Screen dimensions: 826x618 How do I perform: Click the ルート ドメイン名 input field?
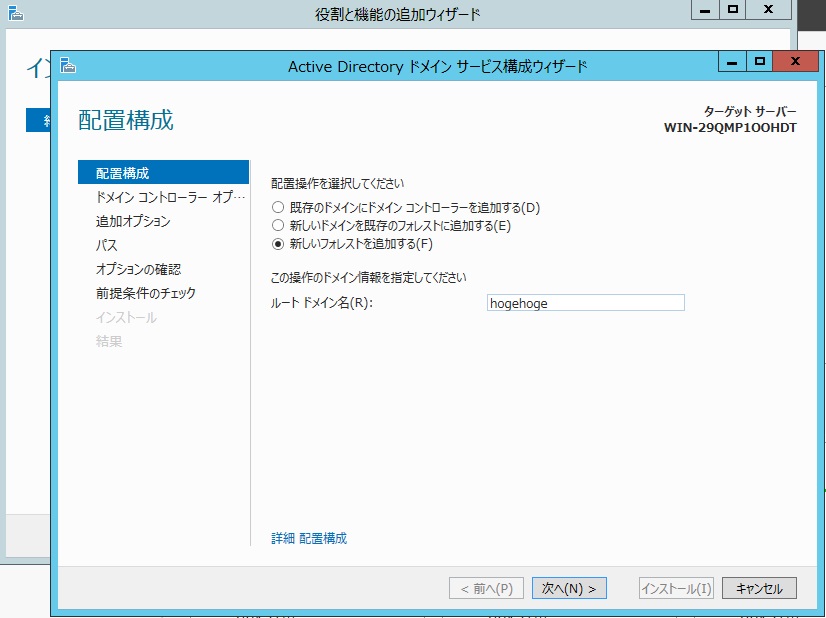586,303
